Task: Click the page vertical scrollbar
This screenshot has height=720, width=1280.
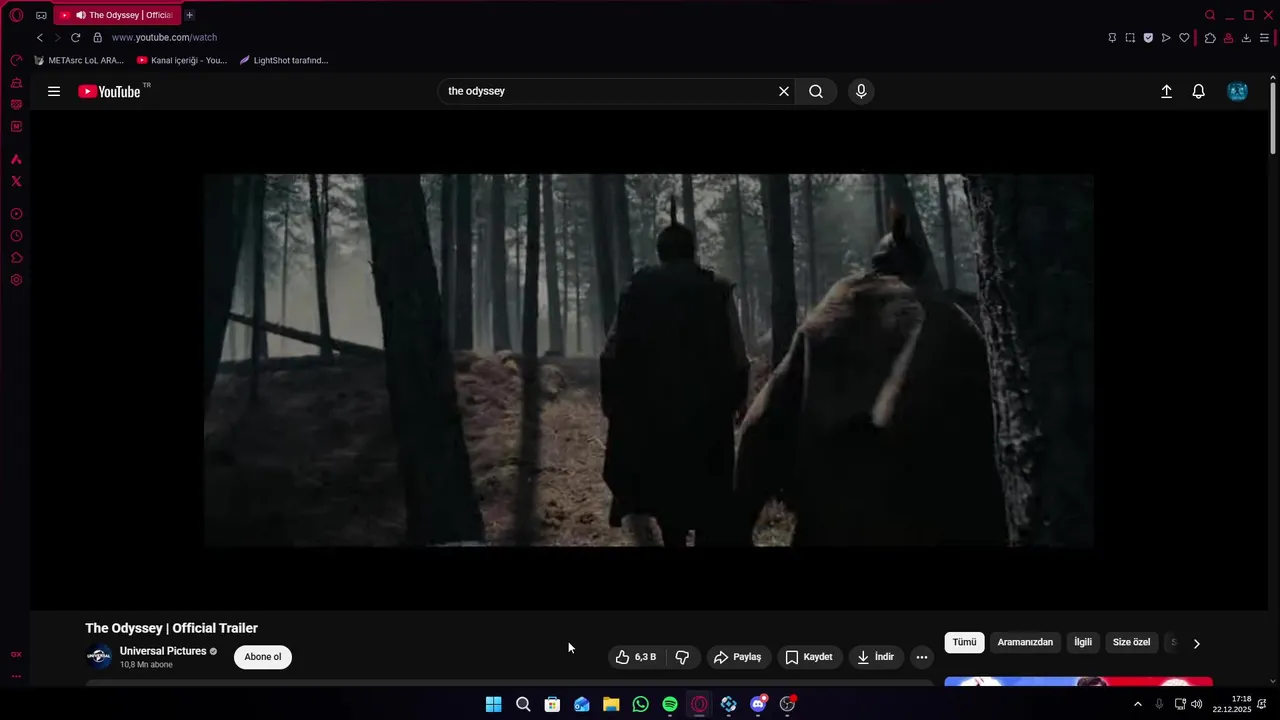Action: pyautogui.click(x=1273, y=118)
